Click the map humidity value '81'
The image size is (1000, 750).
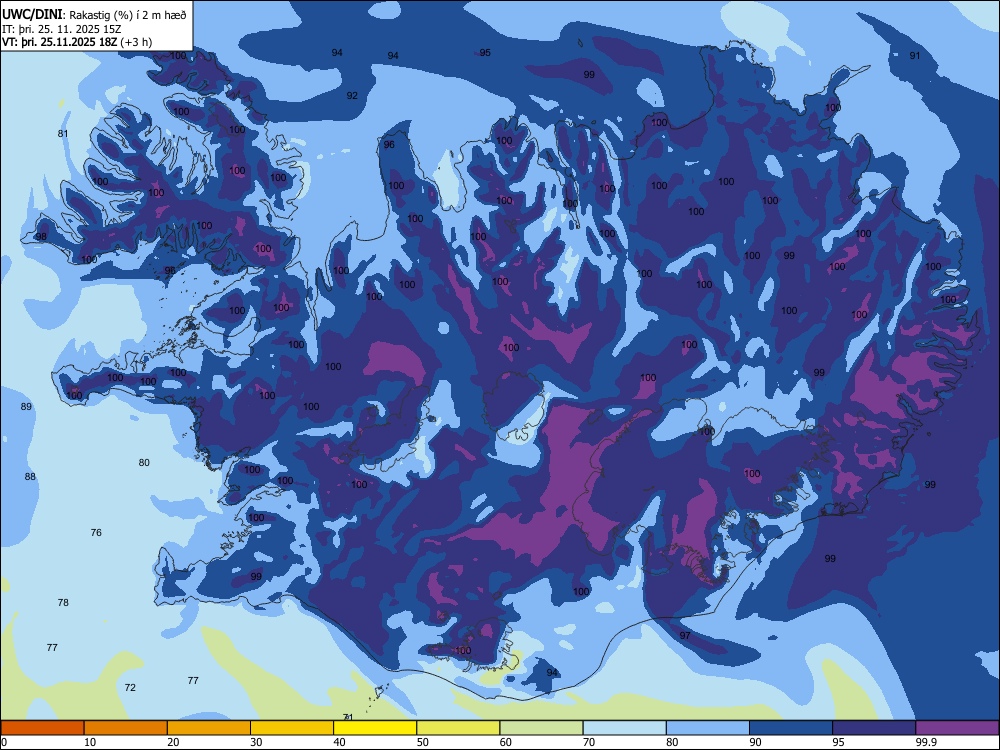coord(62,133)
